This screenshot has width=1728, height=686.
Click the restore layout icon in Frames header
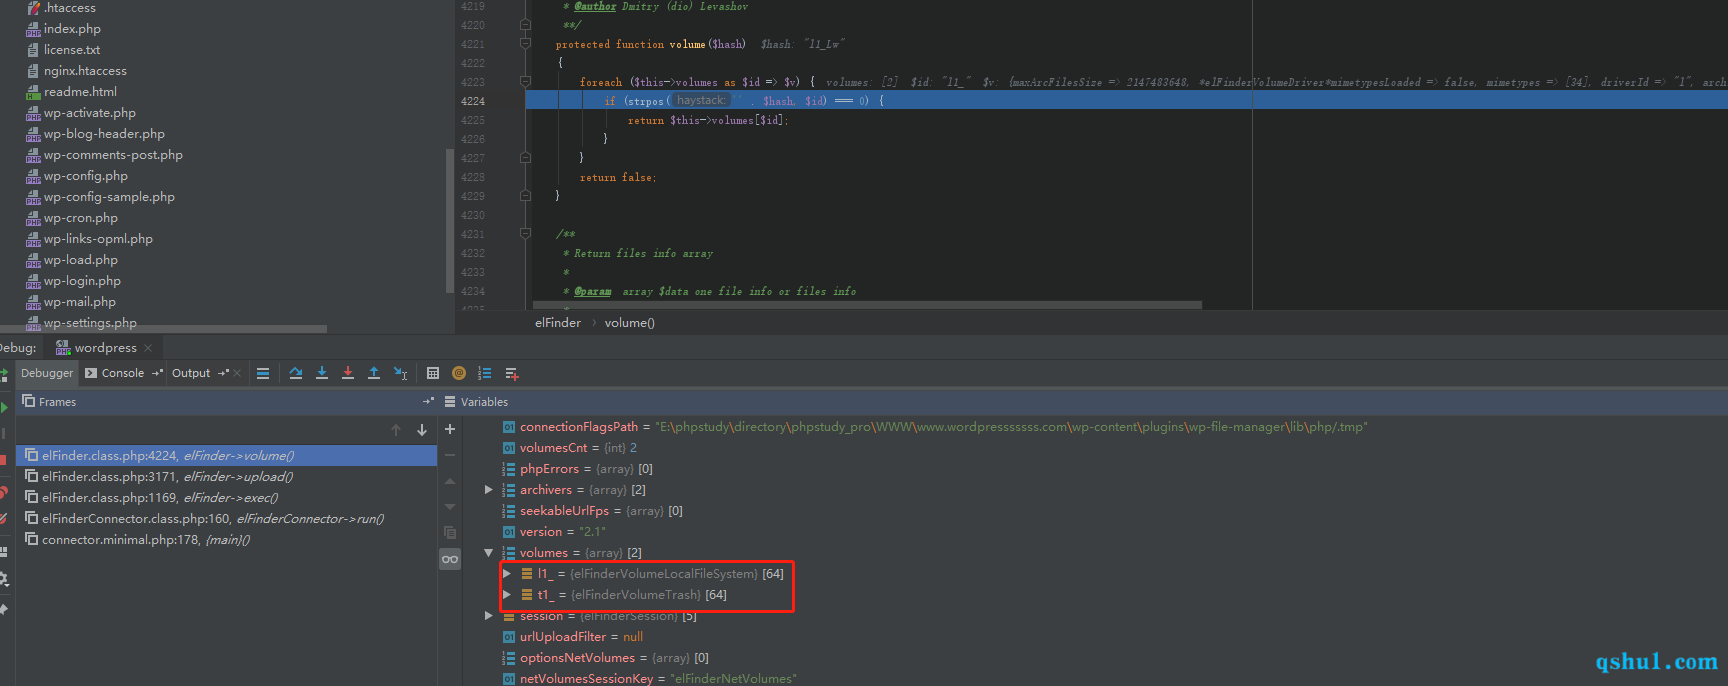(x=428, y=401)
